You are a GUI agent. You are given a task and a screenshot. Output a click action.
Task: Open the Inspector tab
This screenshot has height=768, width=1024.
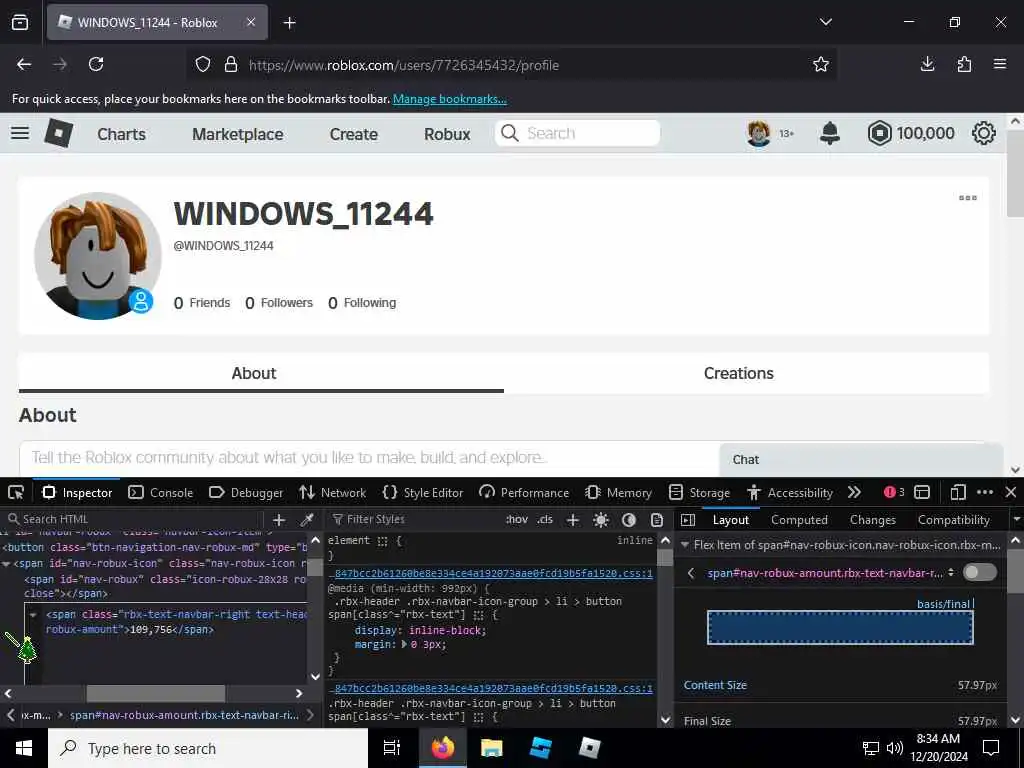tap(78, 492)
